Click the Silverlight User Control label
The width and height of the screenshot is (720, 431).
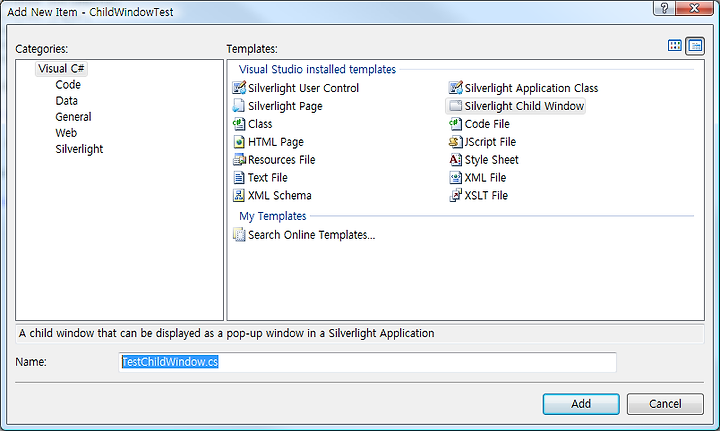pyautogui.click(x=304, y=88)
